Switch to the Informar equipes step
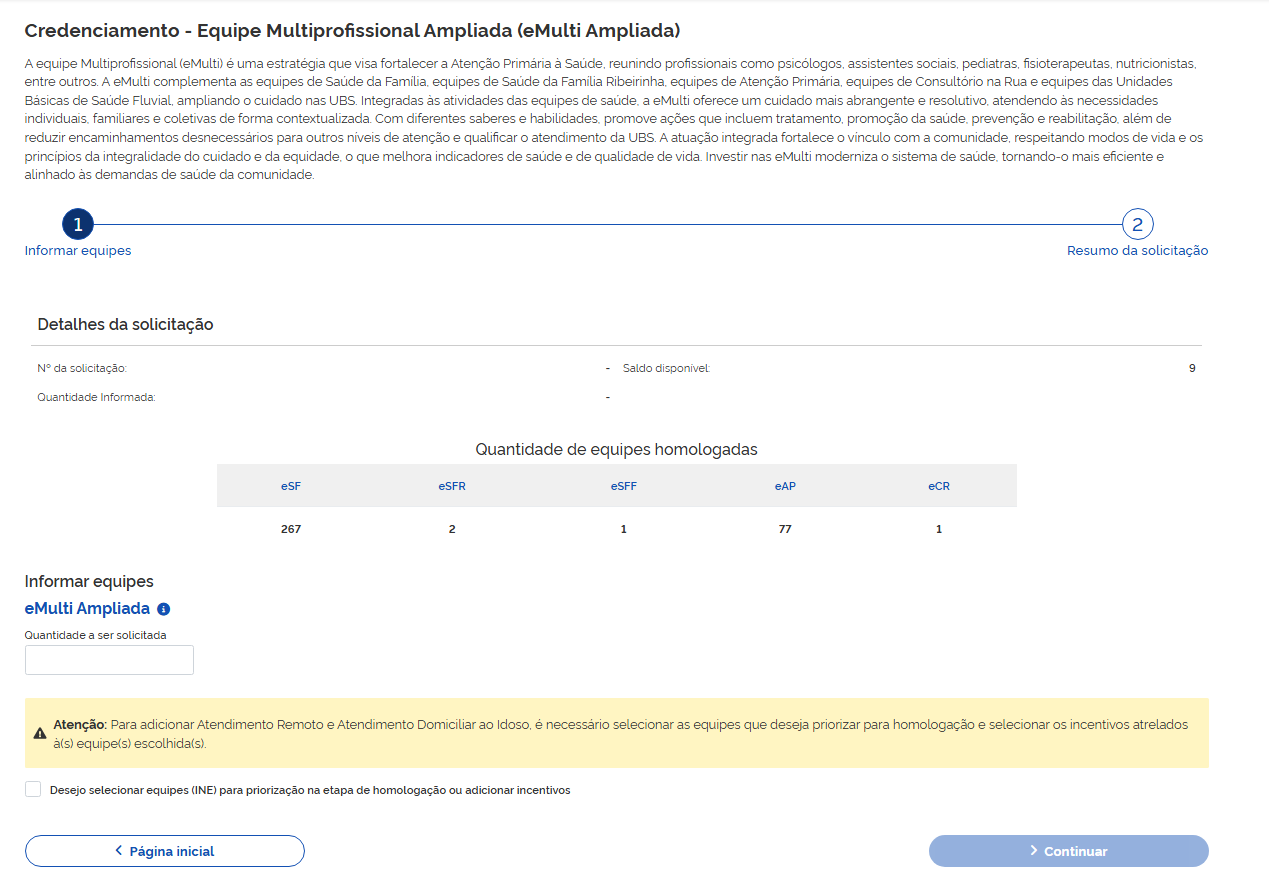This screenshot has height=884, width=1269. tap(77, 250)
